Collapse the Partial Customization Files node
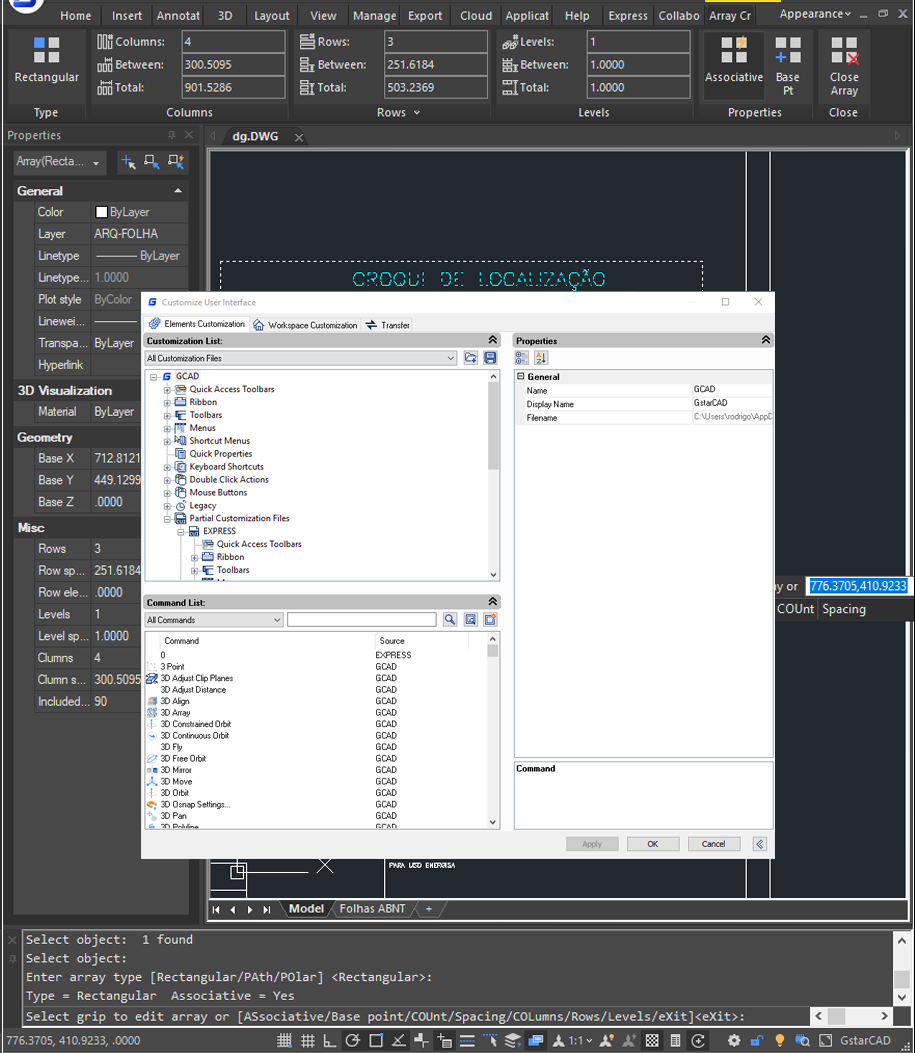This screenshot has width=915, height=1053. [167, 519]
